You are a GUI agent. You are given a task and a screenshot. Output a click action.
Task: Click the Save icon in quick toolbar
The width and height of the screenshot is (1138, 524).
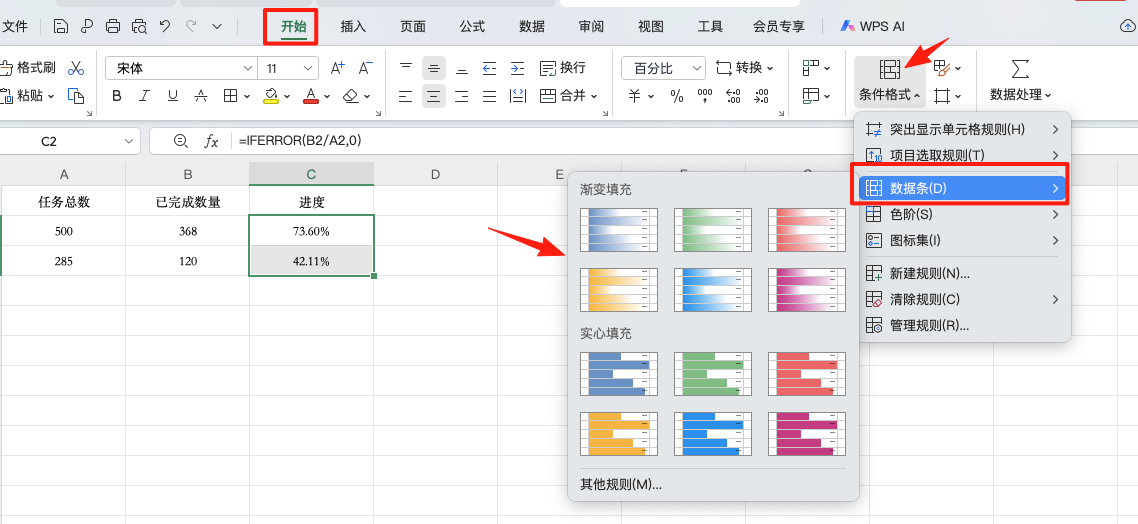[62, 27]
